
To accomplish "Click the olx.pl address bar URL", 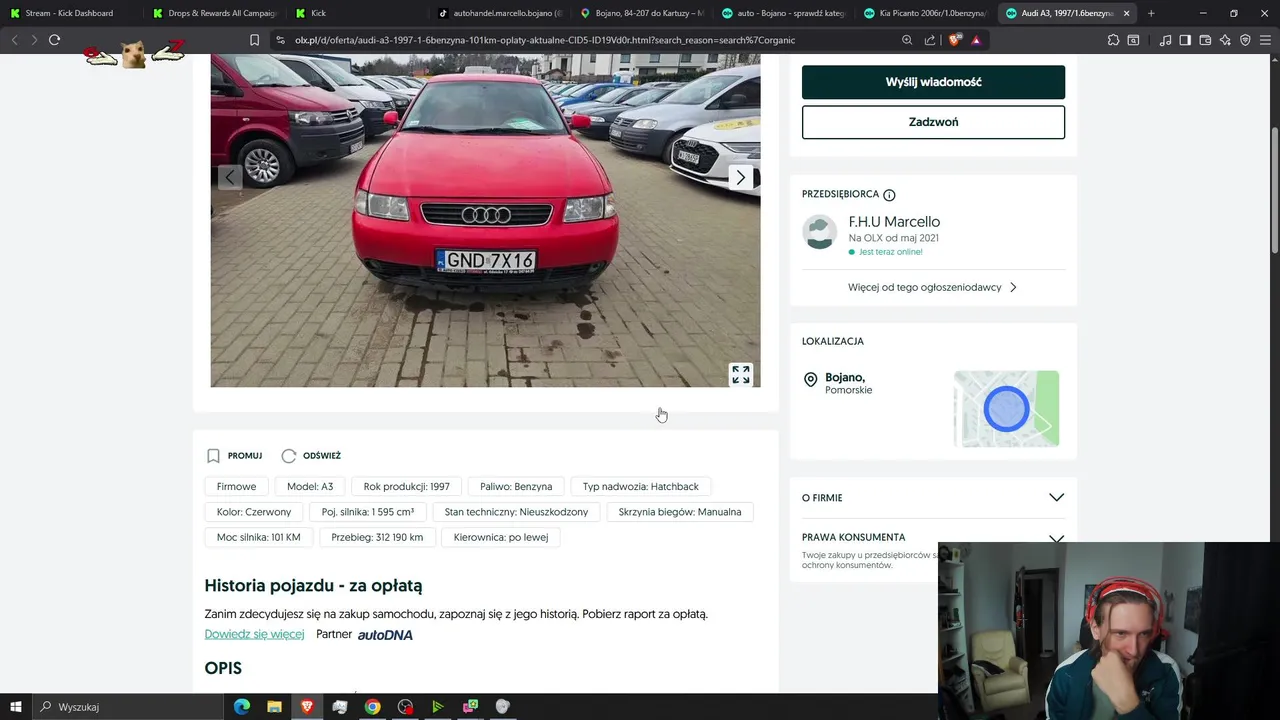I will 545,40.
